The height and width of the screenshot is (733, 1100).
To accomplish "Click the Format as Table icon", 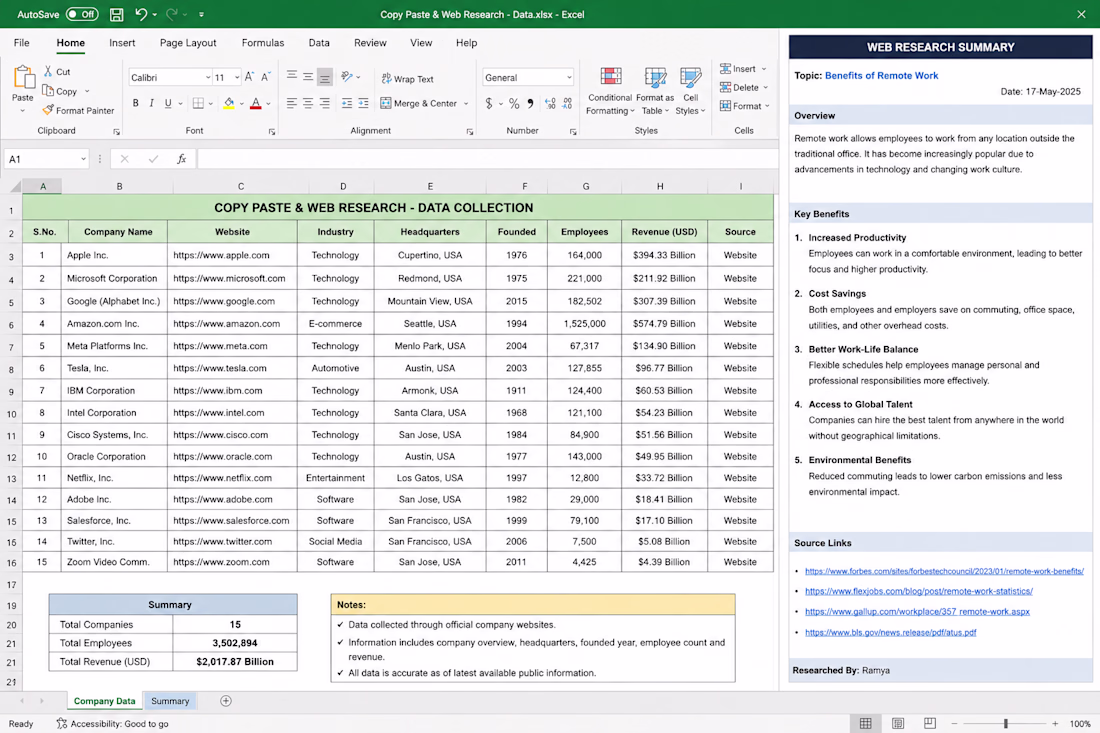I will click(x=655, y=76).
